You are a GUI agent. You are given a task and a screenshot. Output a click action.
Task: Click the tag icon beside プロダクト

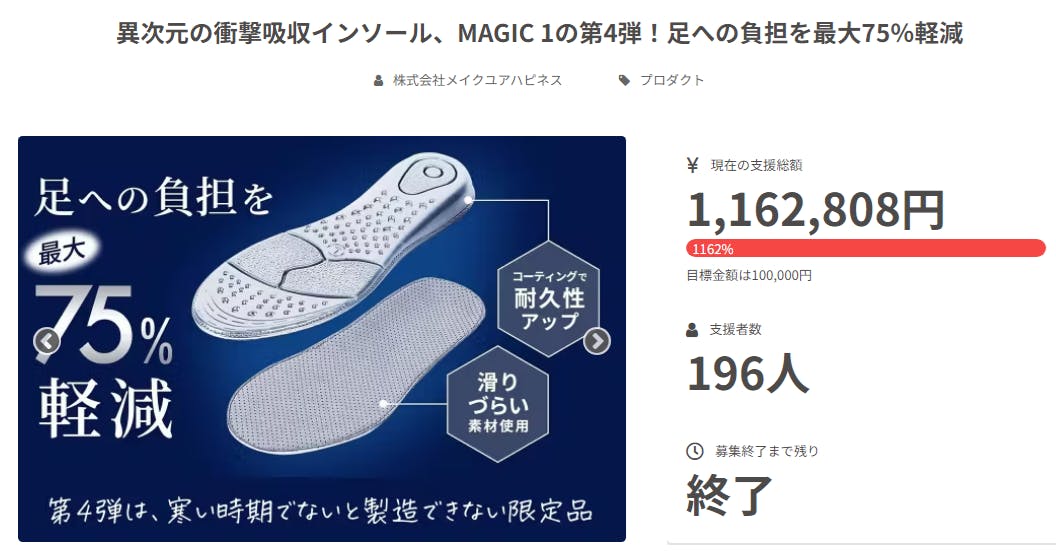(x=624, y=81)
